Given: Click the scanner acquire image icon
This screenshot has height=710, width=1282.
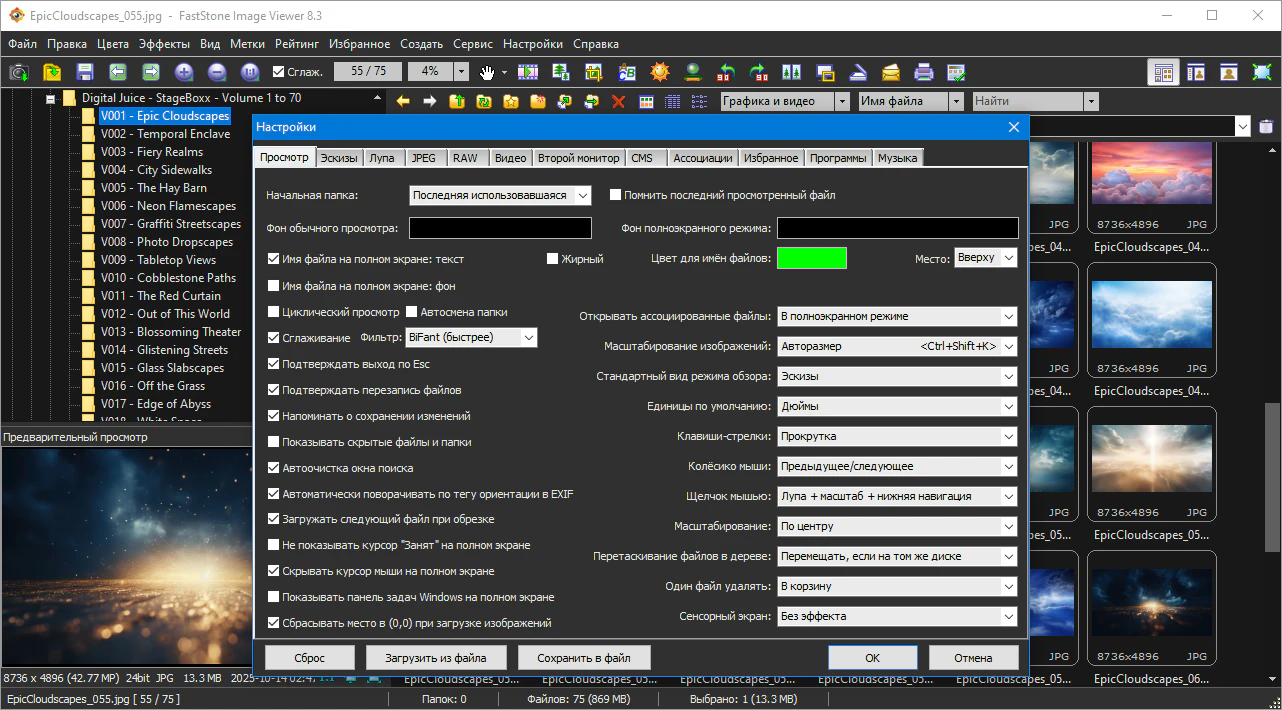Looking at the screenshot, I should [x=858, y=72].
